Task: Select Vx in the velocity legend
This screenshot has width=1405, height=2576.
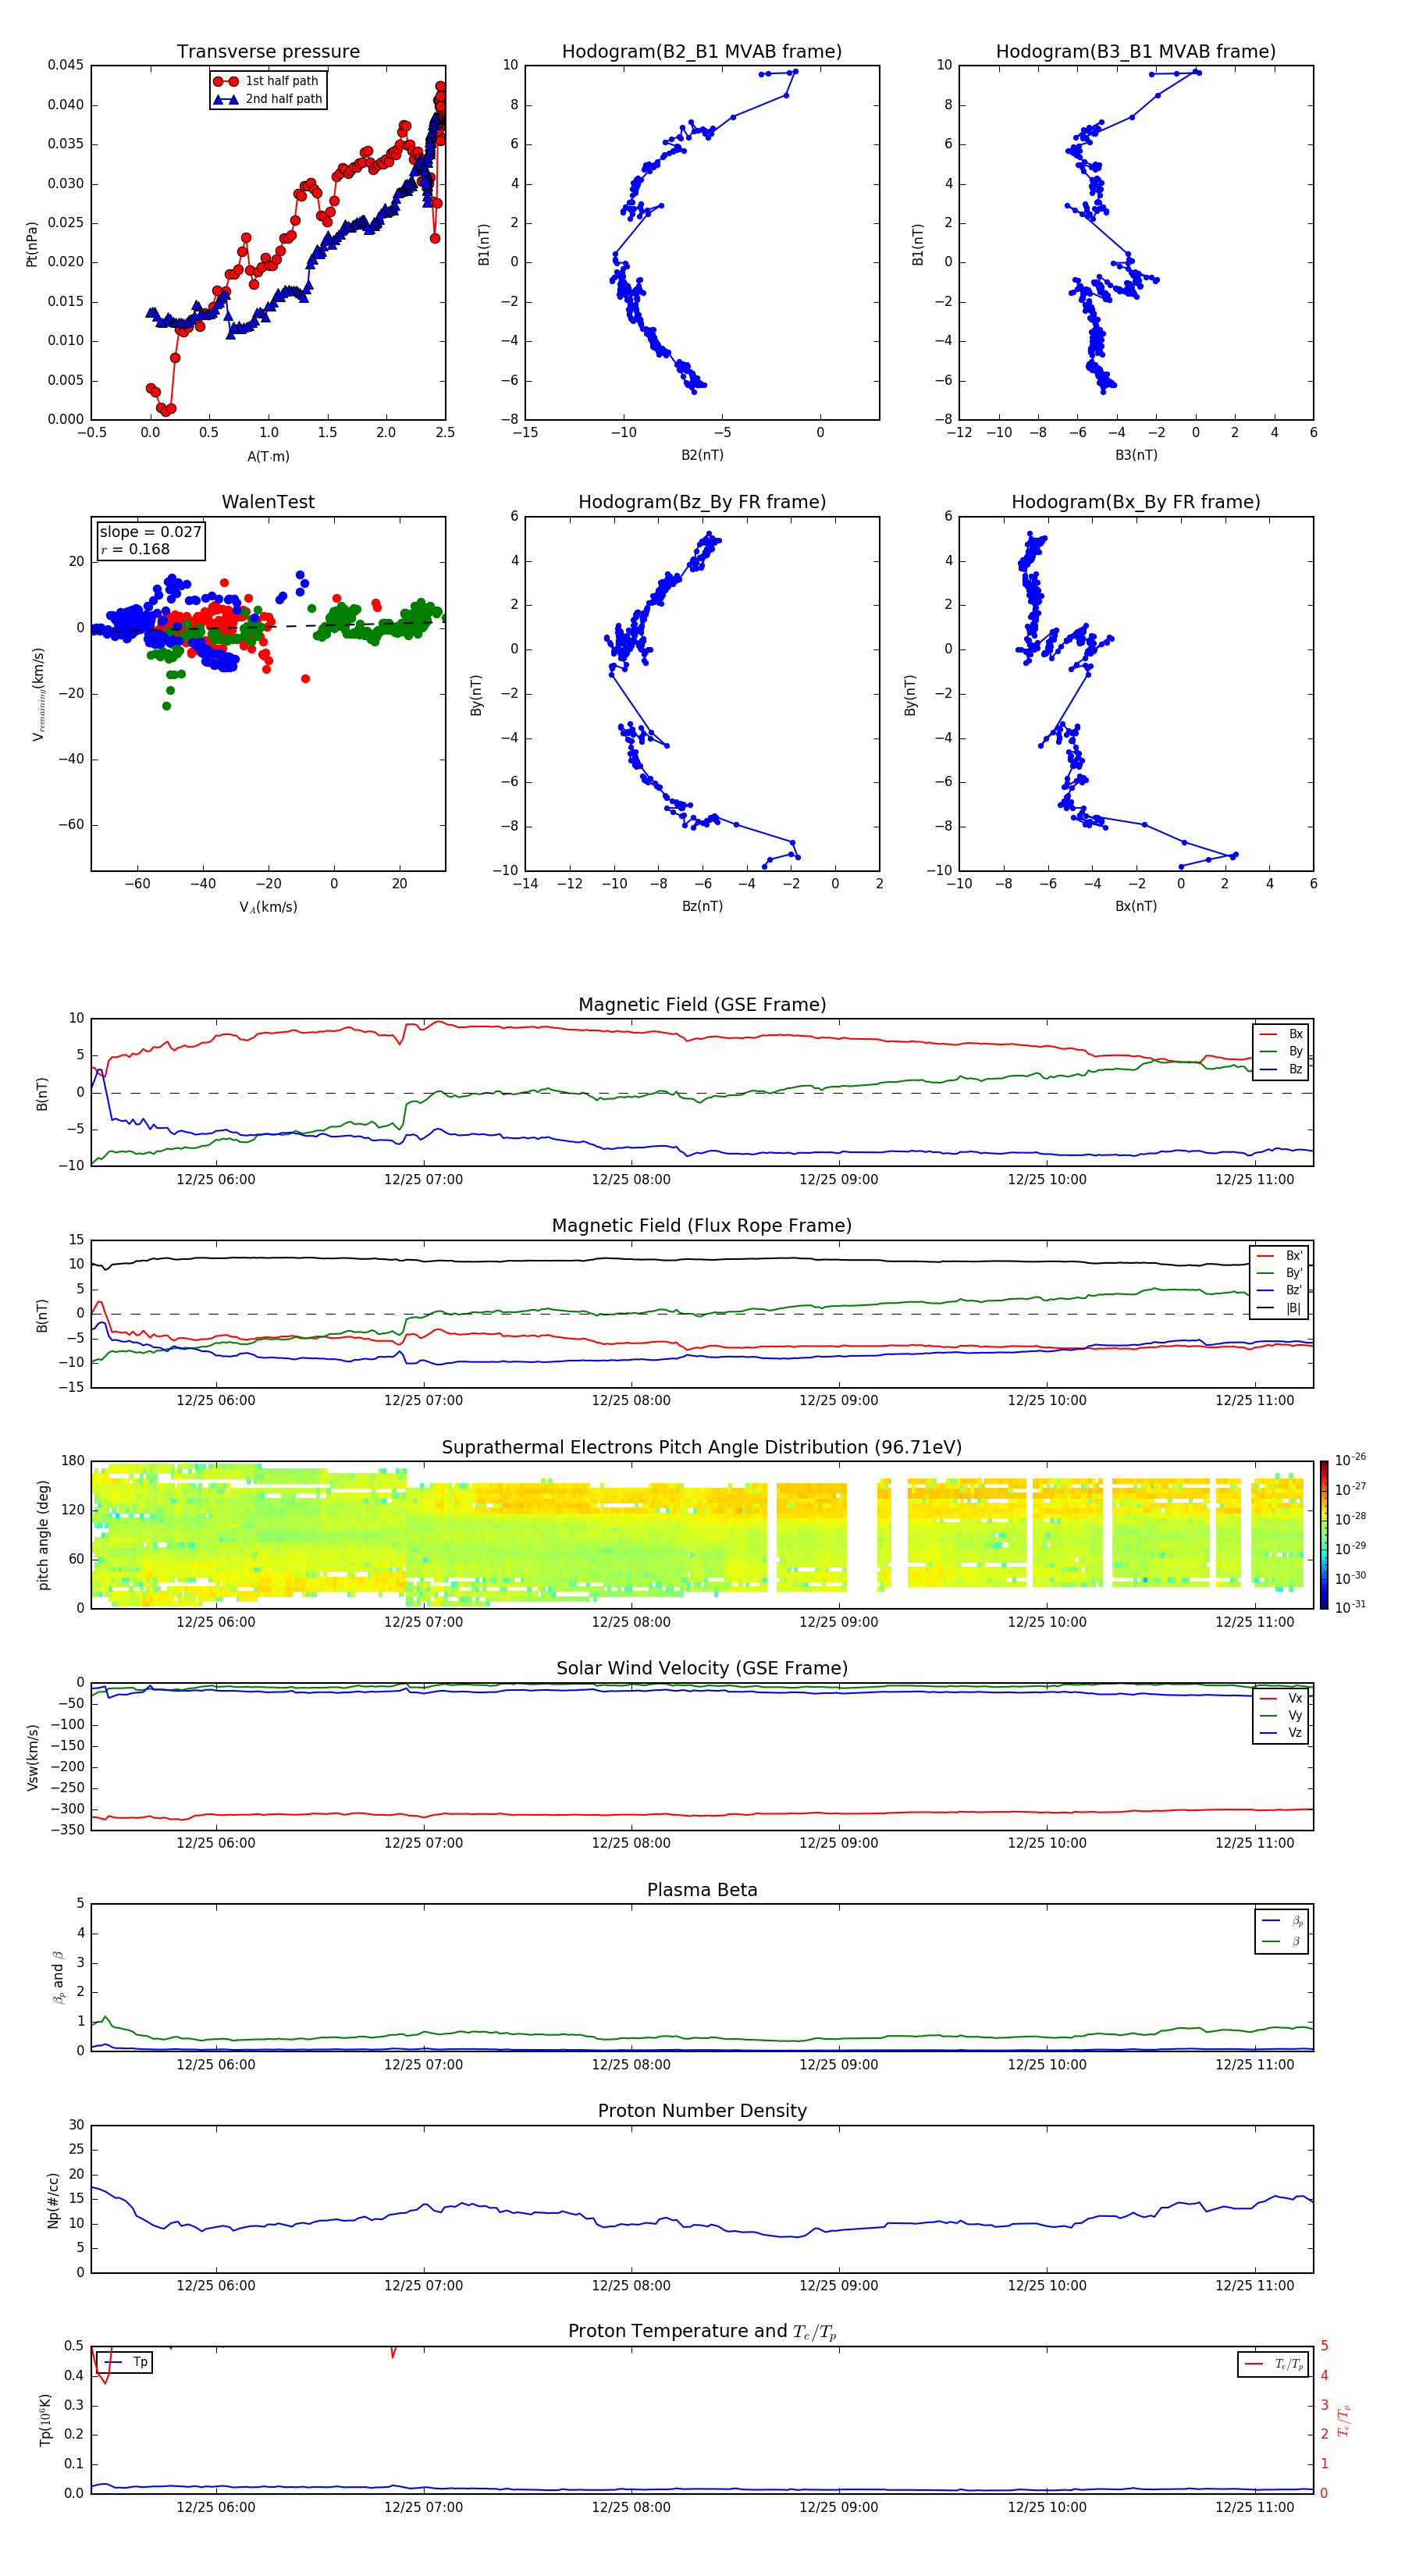Action: [1281, 1698]
